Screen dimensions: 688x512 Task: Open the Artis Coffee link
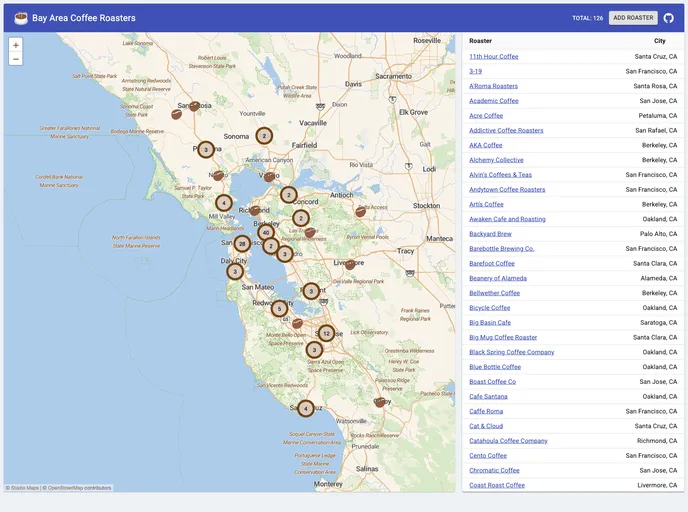coord(486,204)
